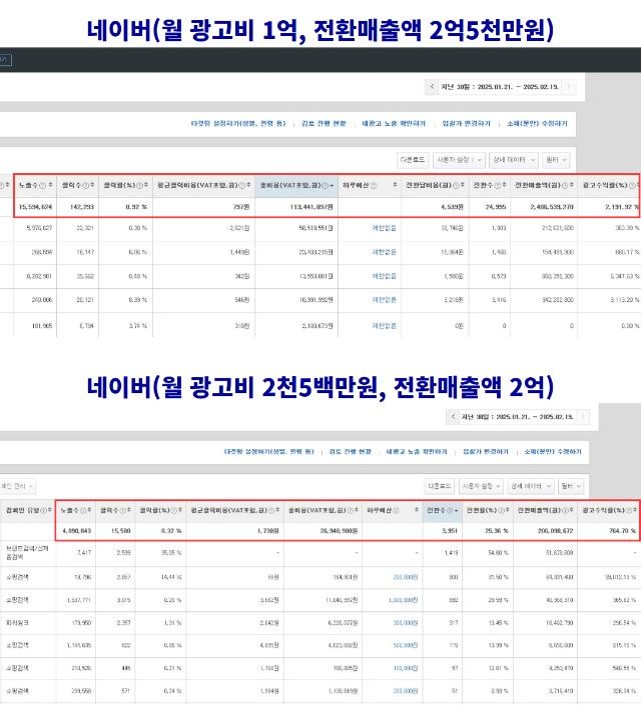Image resolution: width=641 pixels, height=719 pixels.
Task: Select the 브랜드검색/신제품검색 campaign type cell
Action: (x=28, y=552)
